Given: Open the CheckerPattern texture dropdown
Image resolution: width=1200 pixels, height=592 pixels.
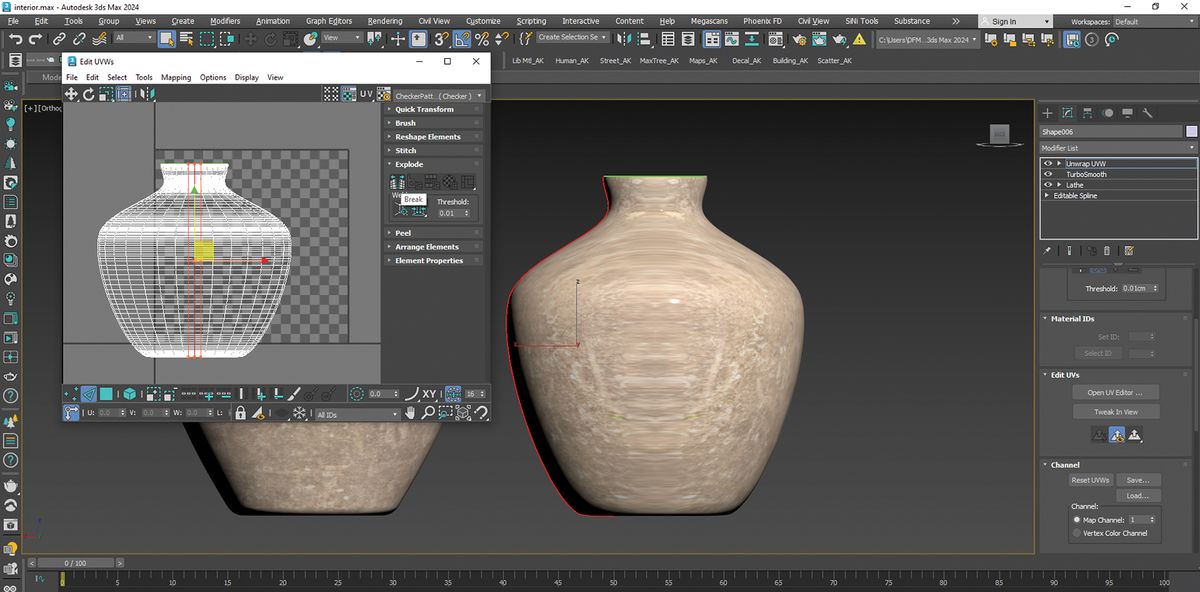Looking at the screenshot, I should (439, 96).
